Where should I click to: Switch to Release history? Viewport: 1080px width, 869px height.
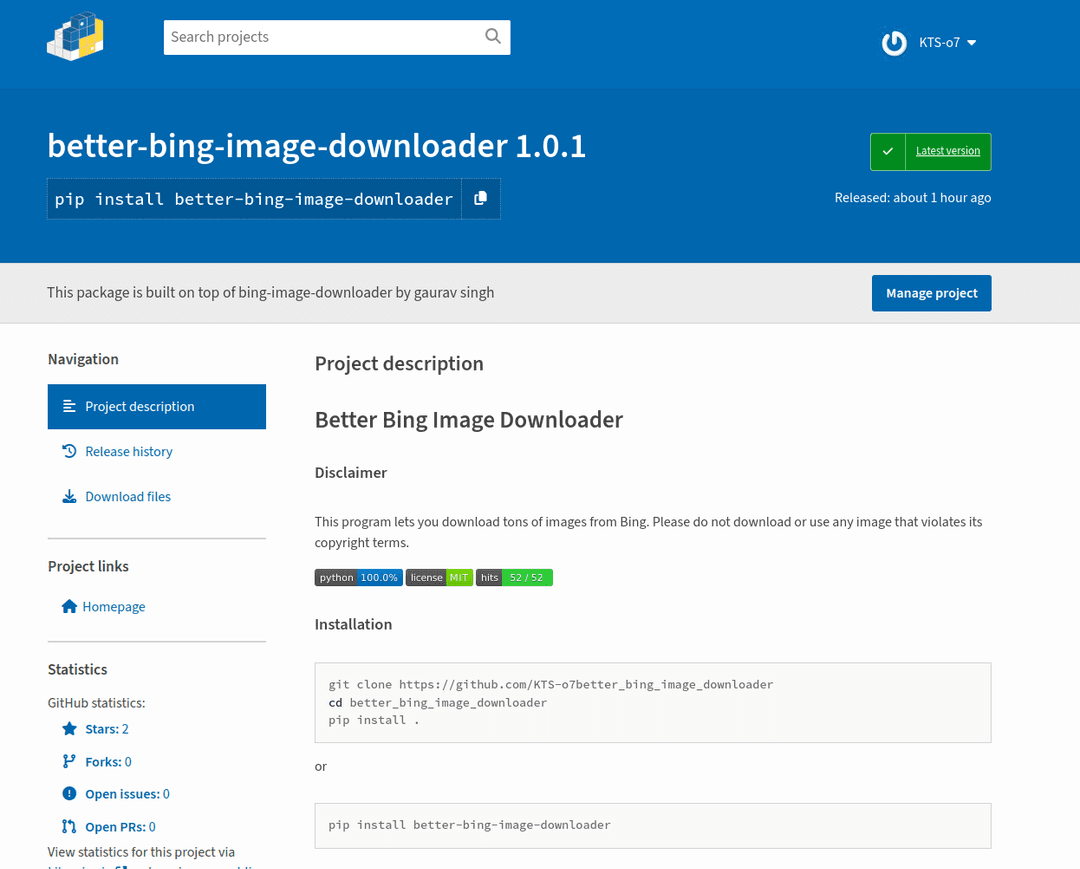coord(128,451)
